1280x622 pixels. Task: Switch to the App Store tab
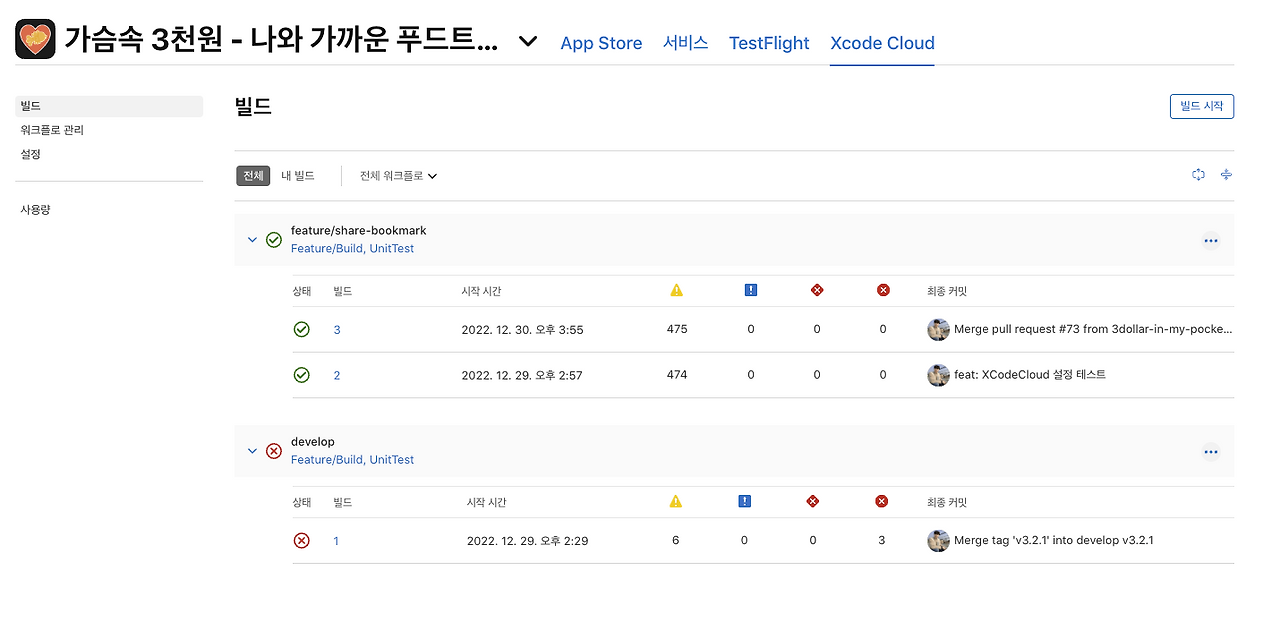click(601, 43)
